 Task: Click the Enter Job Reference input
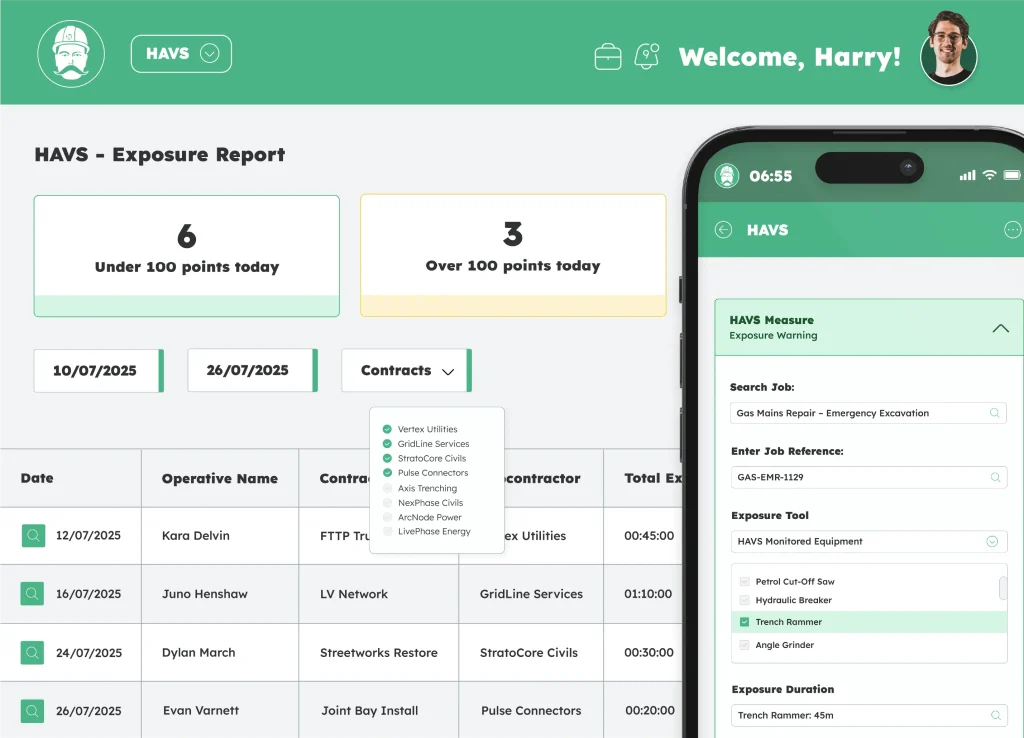tap(869, 477)
